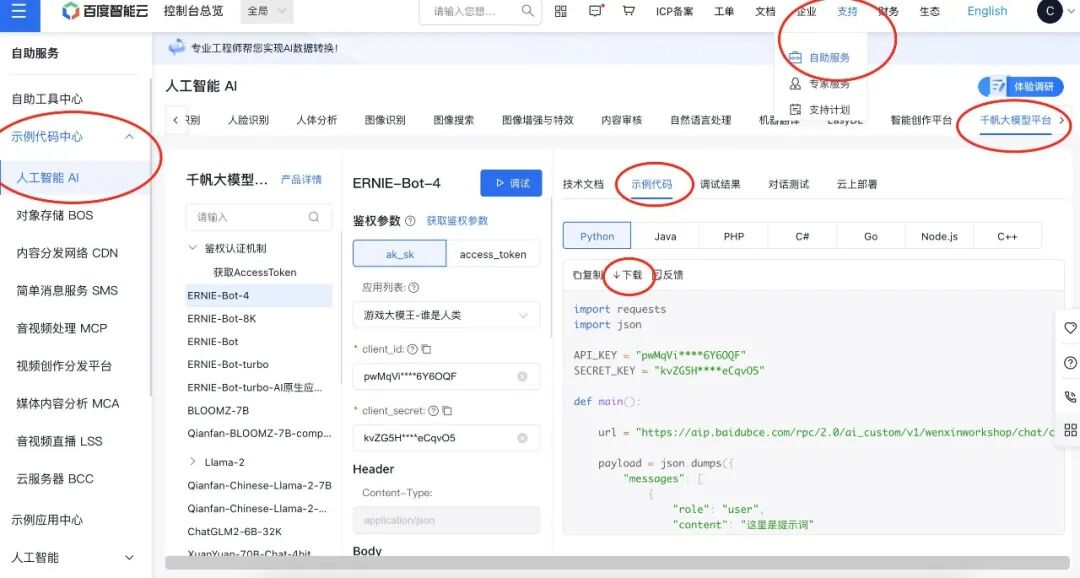Switch language to English

[986, 11]
